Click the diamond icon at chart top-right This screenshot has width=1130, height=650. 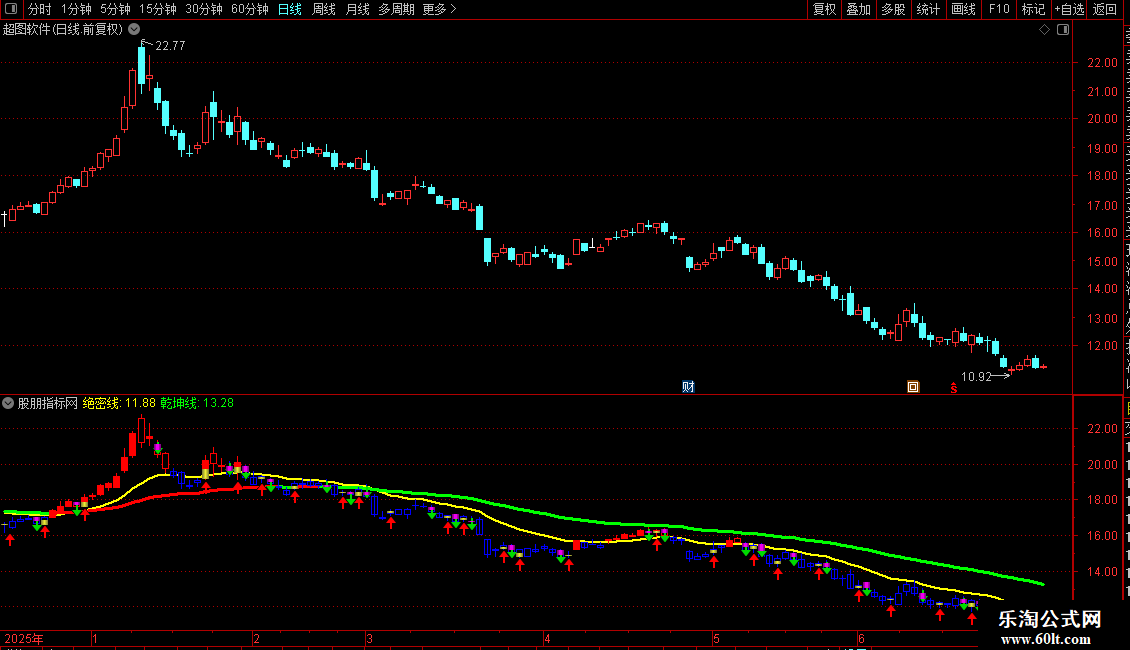(1044, 30)
